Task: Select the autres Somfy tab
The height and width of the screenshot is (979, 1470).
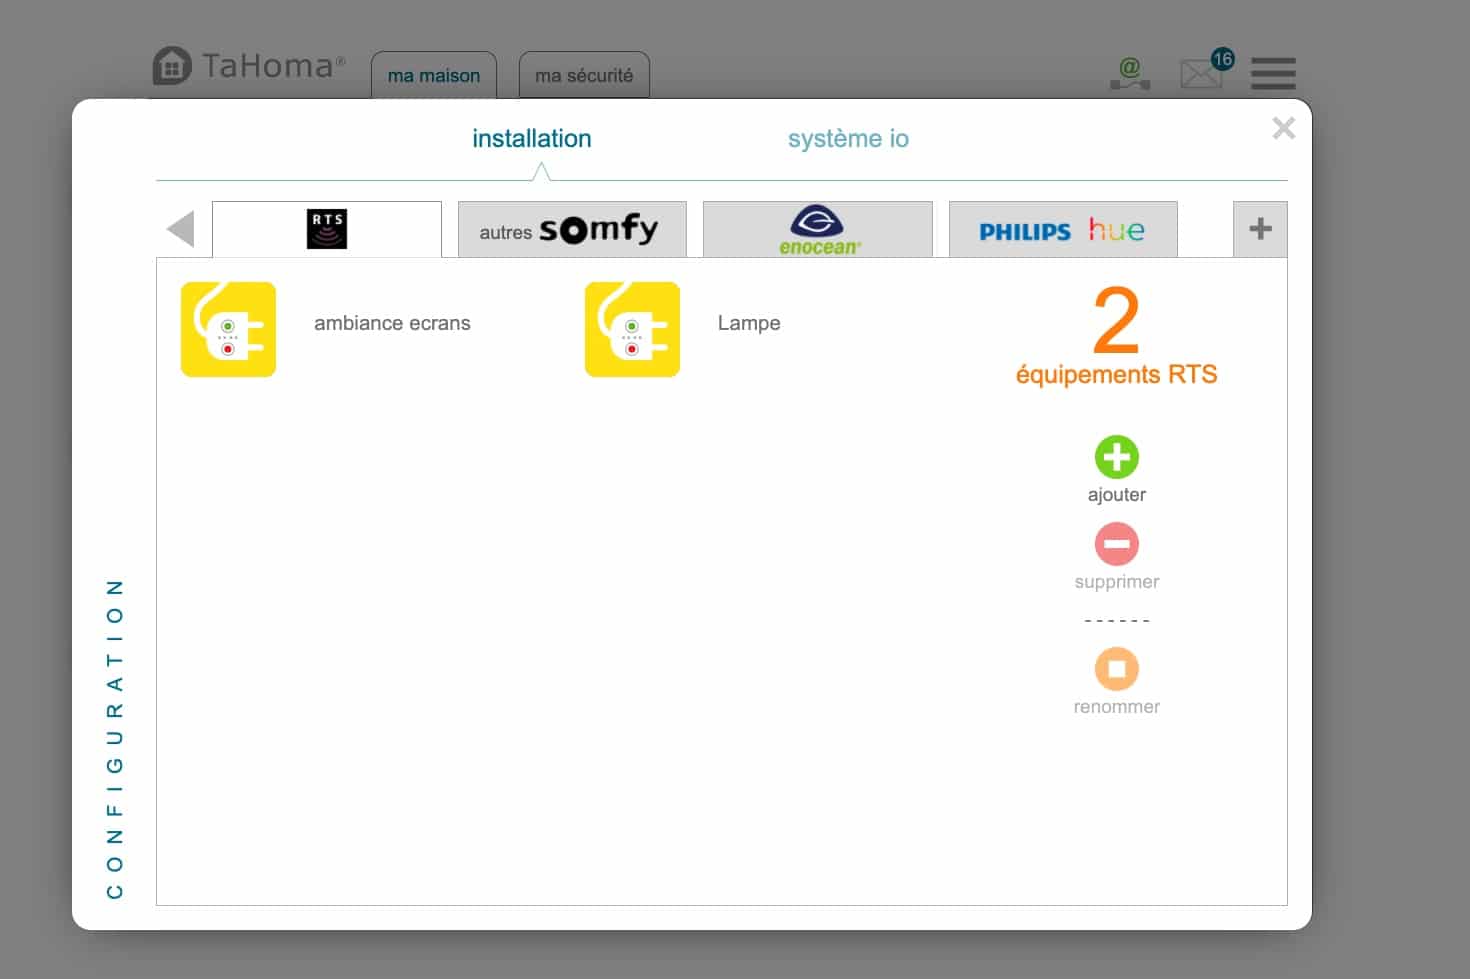Action: 572,230
